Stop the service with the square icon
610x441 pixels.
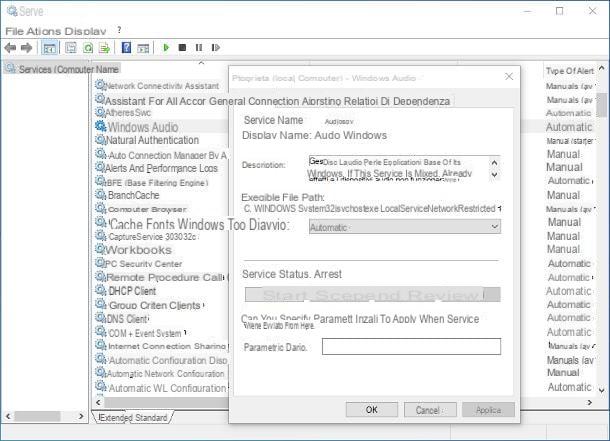click(x=182, y=47)
